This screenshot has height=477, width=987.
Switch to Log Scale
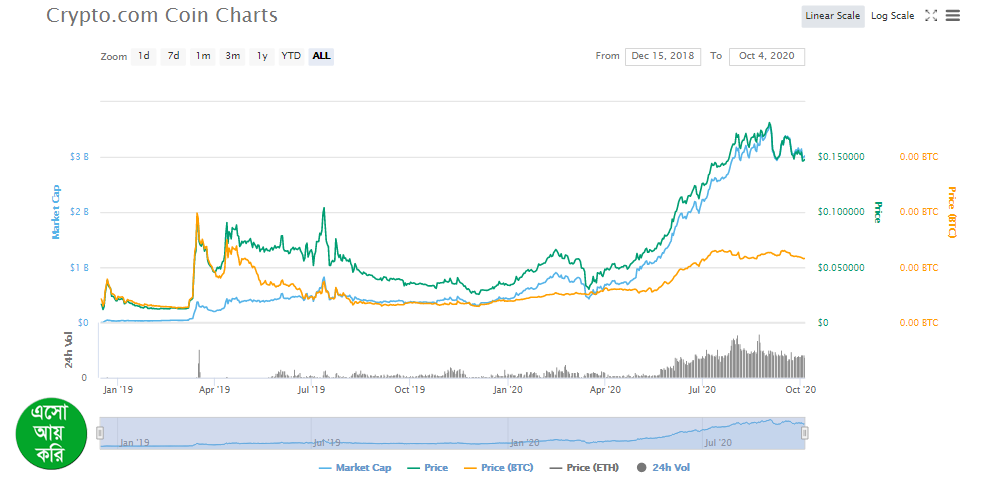[892, 16]
